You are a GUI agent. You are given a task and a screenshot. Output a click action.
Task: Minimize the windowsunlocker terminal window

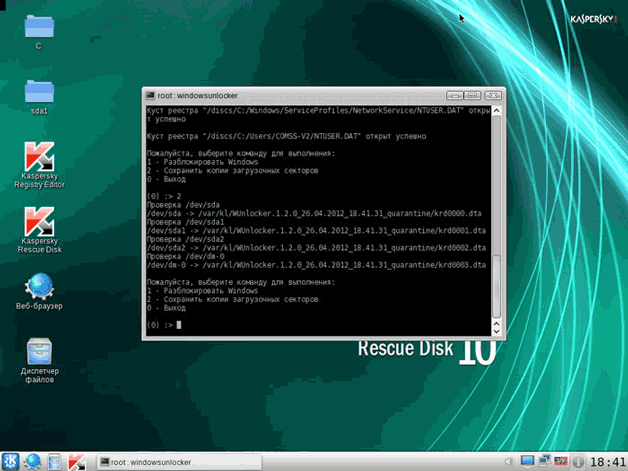pos(455,95)
